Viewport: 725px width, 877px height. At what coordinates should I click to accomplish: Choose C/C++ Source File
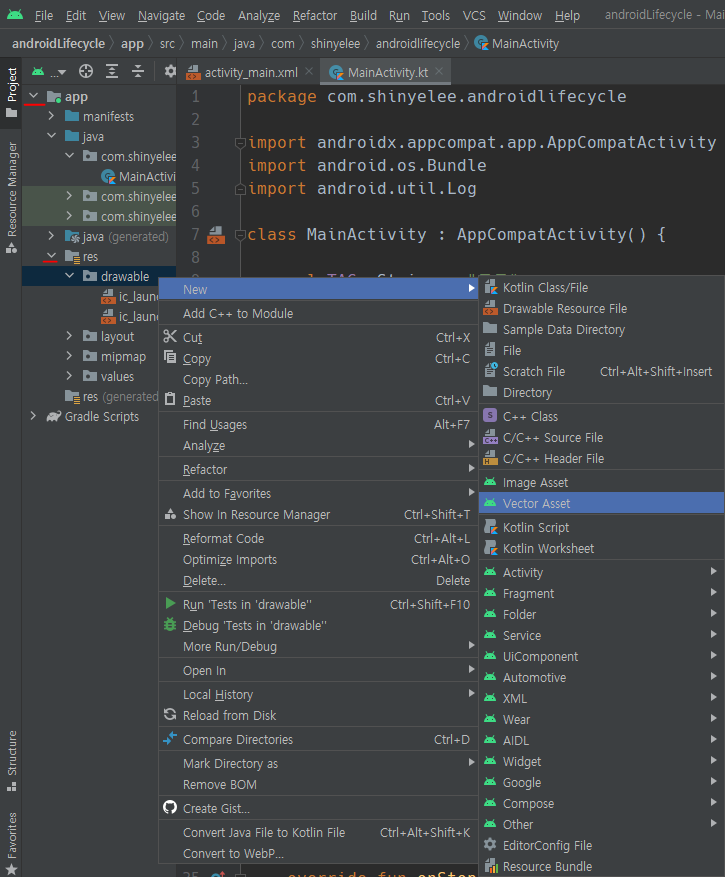click(x=601, y=437)
